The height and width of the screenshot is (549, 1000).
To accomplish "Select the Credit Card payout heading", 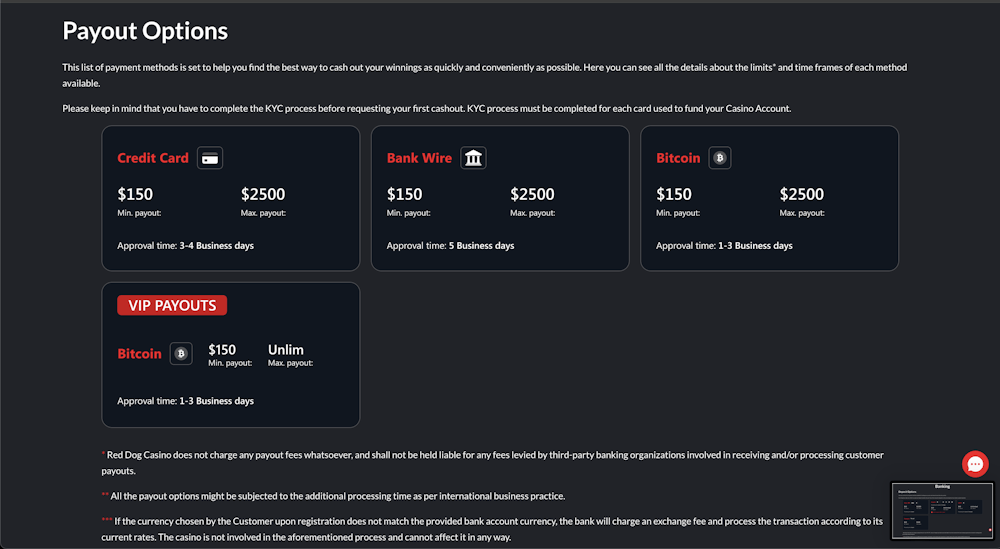I will click(x=153, y=158).
